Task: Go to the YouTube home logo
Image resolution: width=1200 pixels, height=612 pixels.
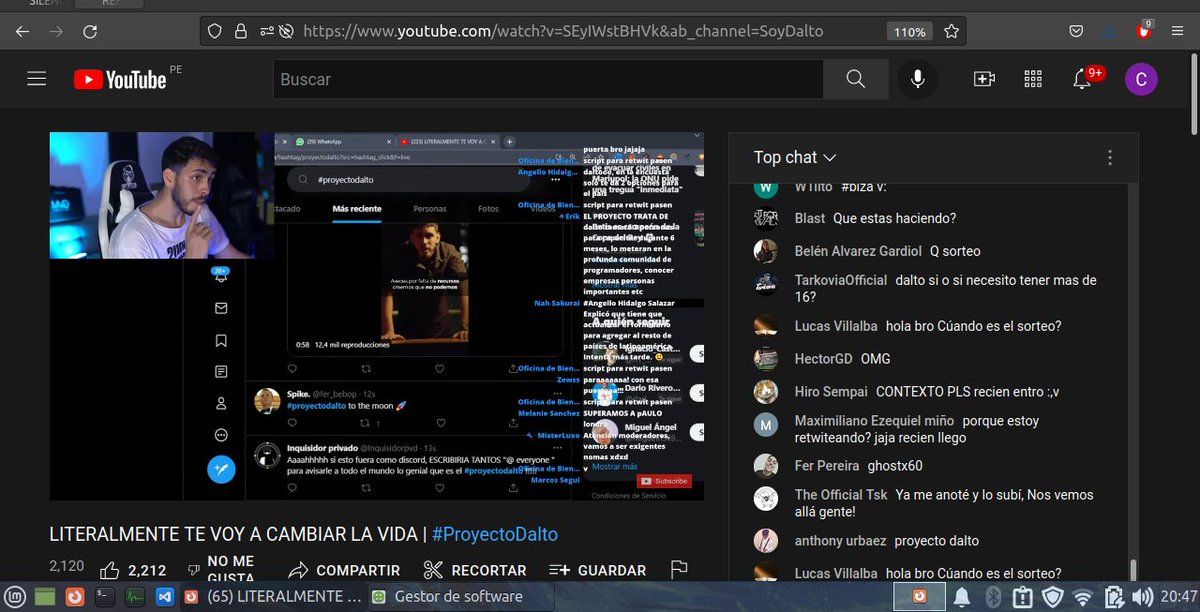Action: pyautogui.click(x=120, y=79)
